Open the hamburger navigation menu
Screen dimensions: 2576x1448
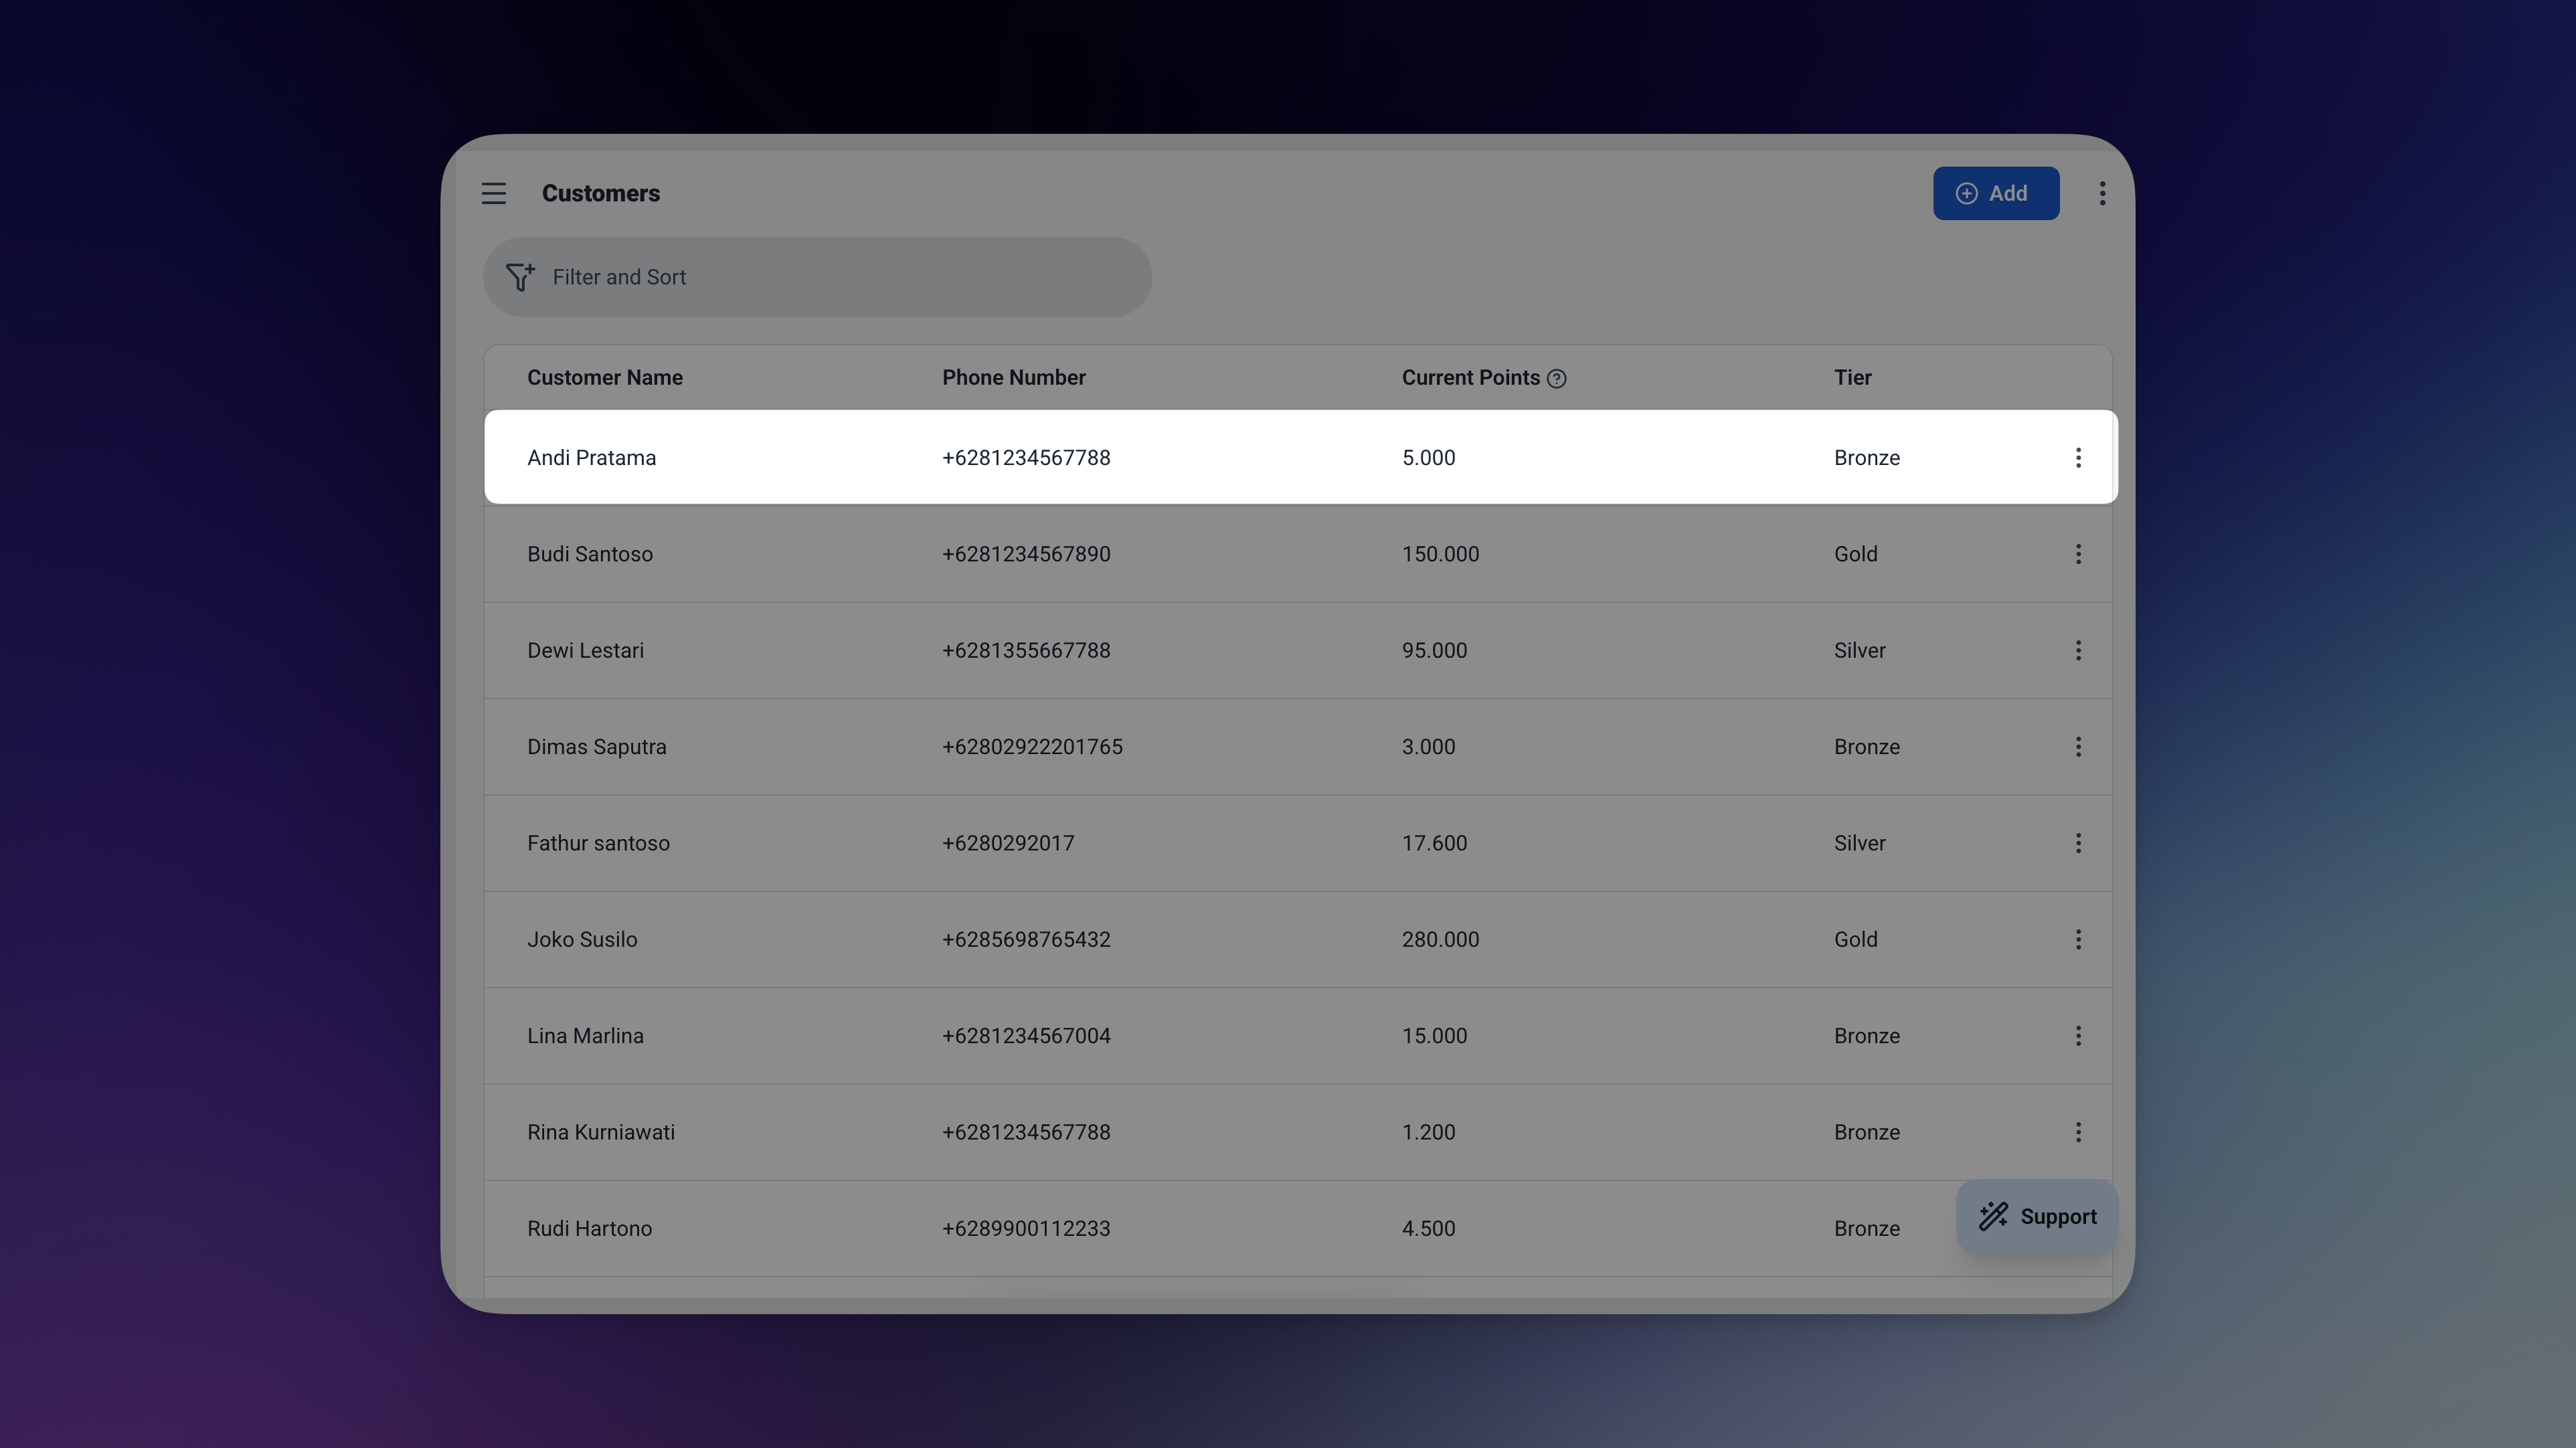click(493, 193)
